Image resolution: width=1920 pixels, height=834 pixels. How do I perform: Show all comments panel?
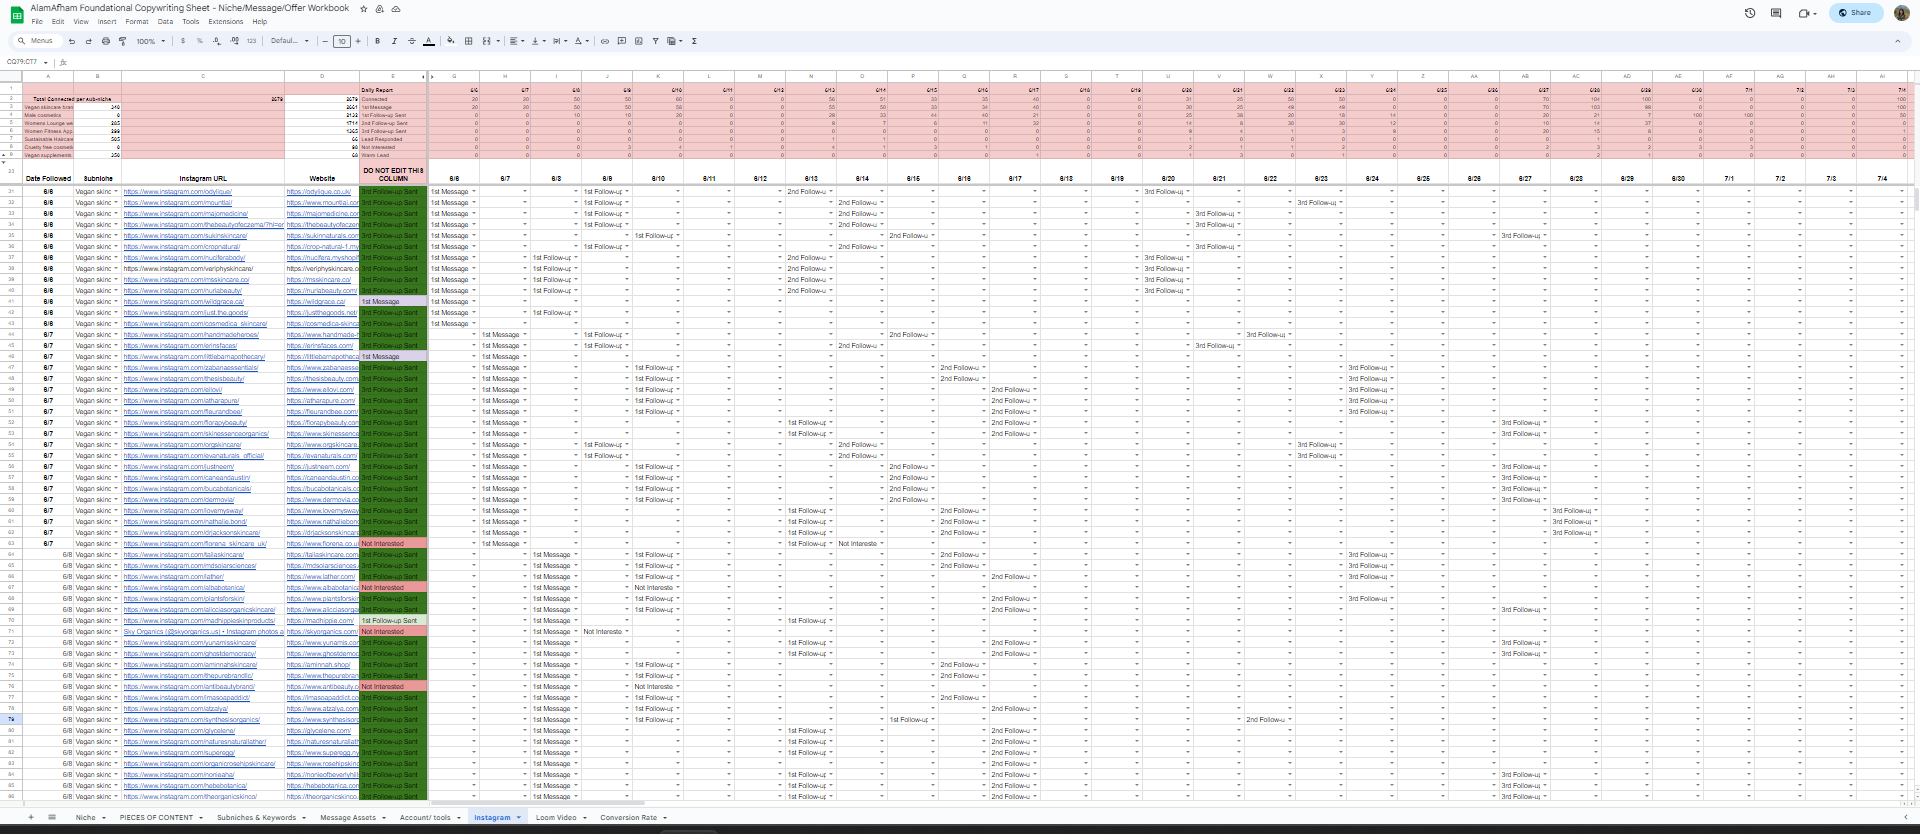click(1776, 13)
